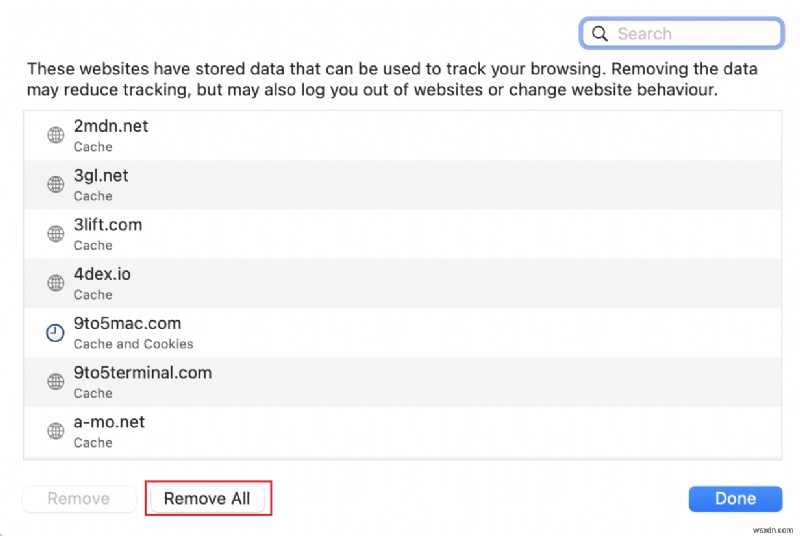
Task: Focus the Search input field
Action: pos(690,33)
